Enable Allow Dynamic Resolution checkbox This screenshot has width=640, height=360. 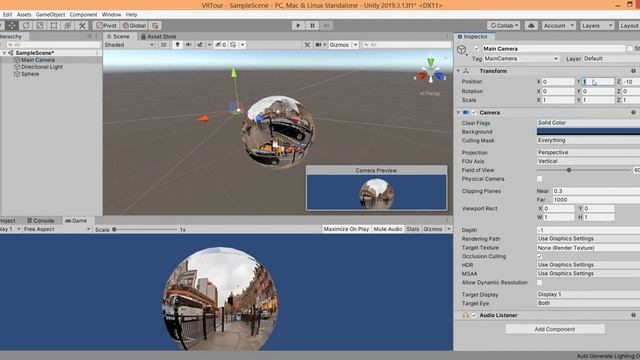coord(540,282)
